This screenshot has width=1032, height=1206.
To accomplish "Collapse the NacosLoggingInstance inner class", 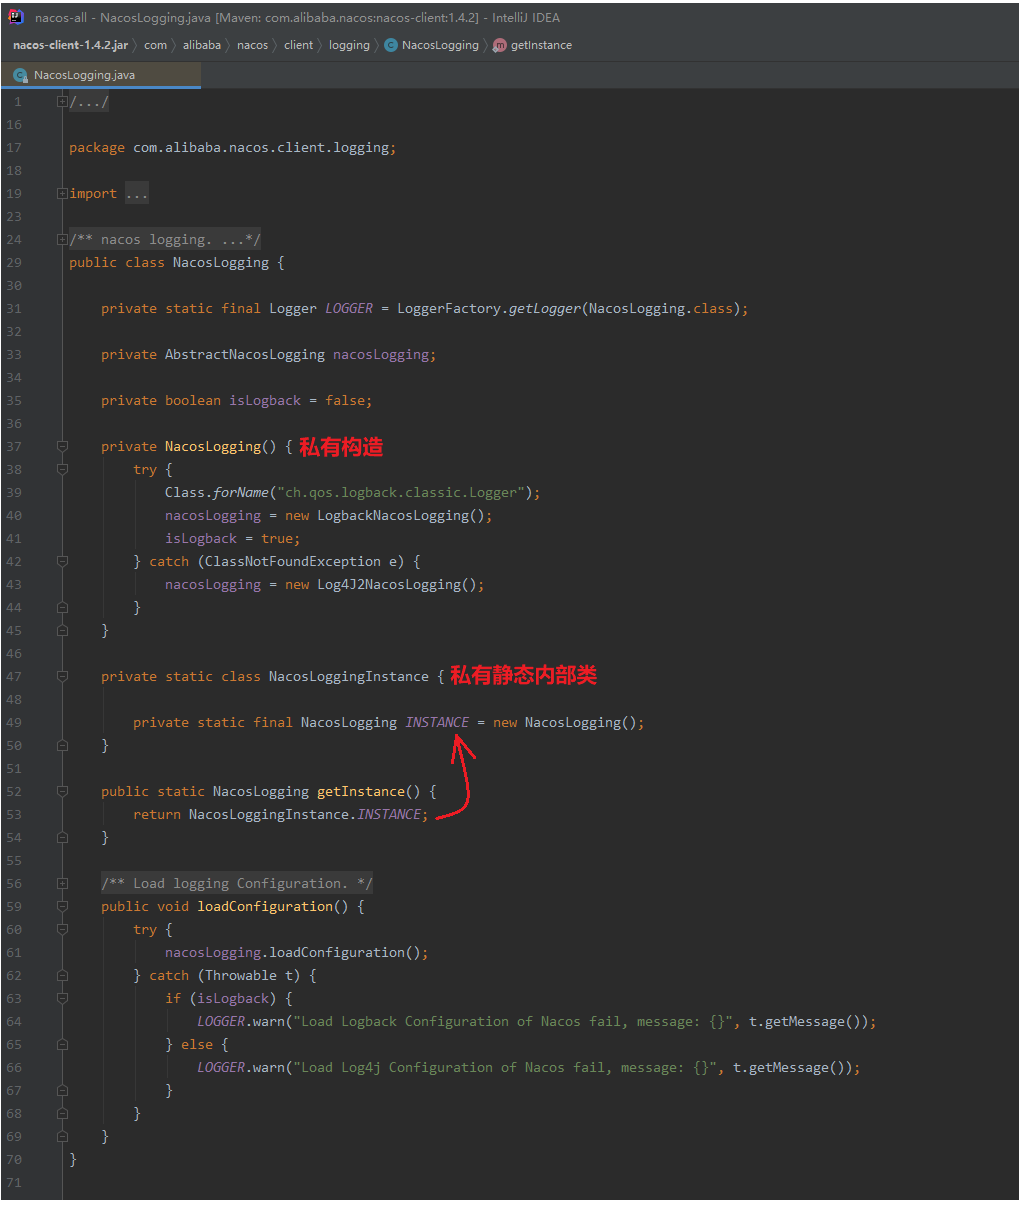I will [x=62, y=676].
